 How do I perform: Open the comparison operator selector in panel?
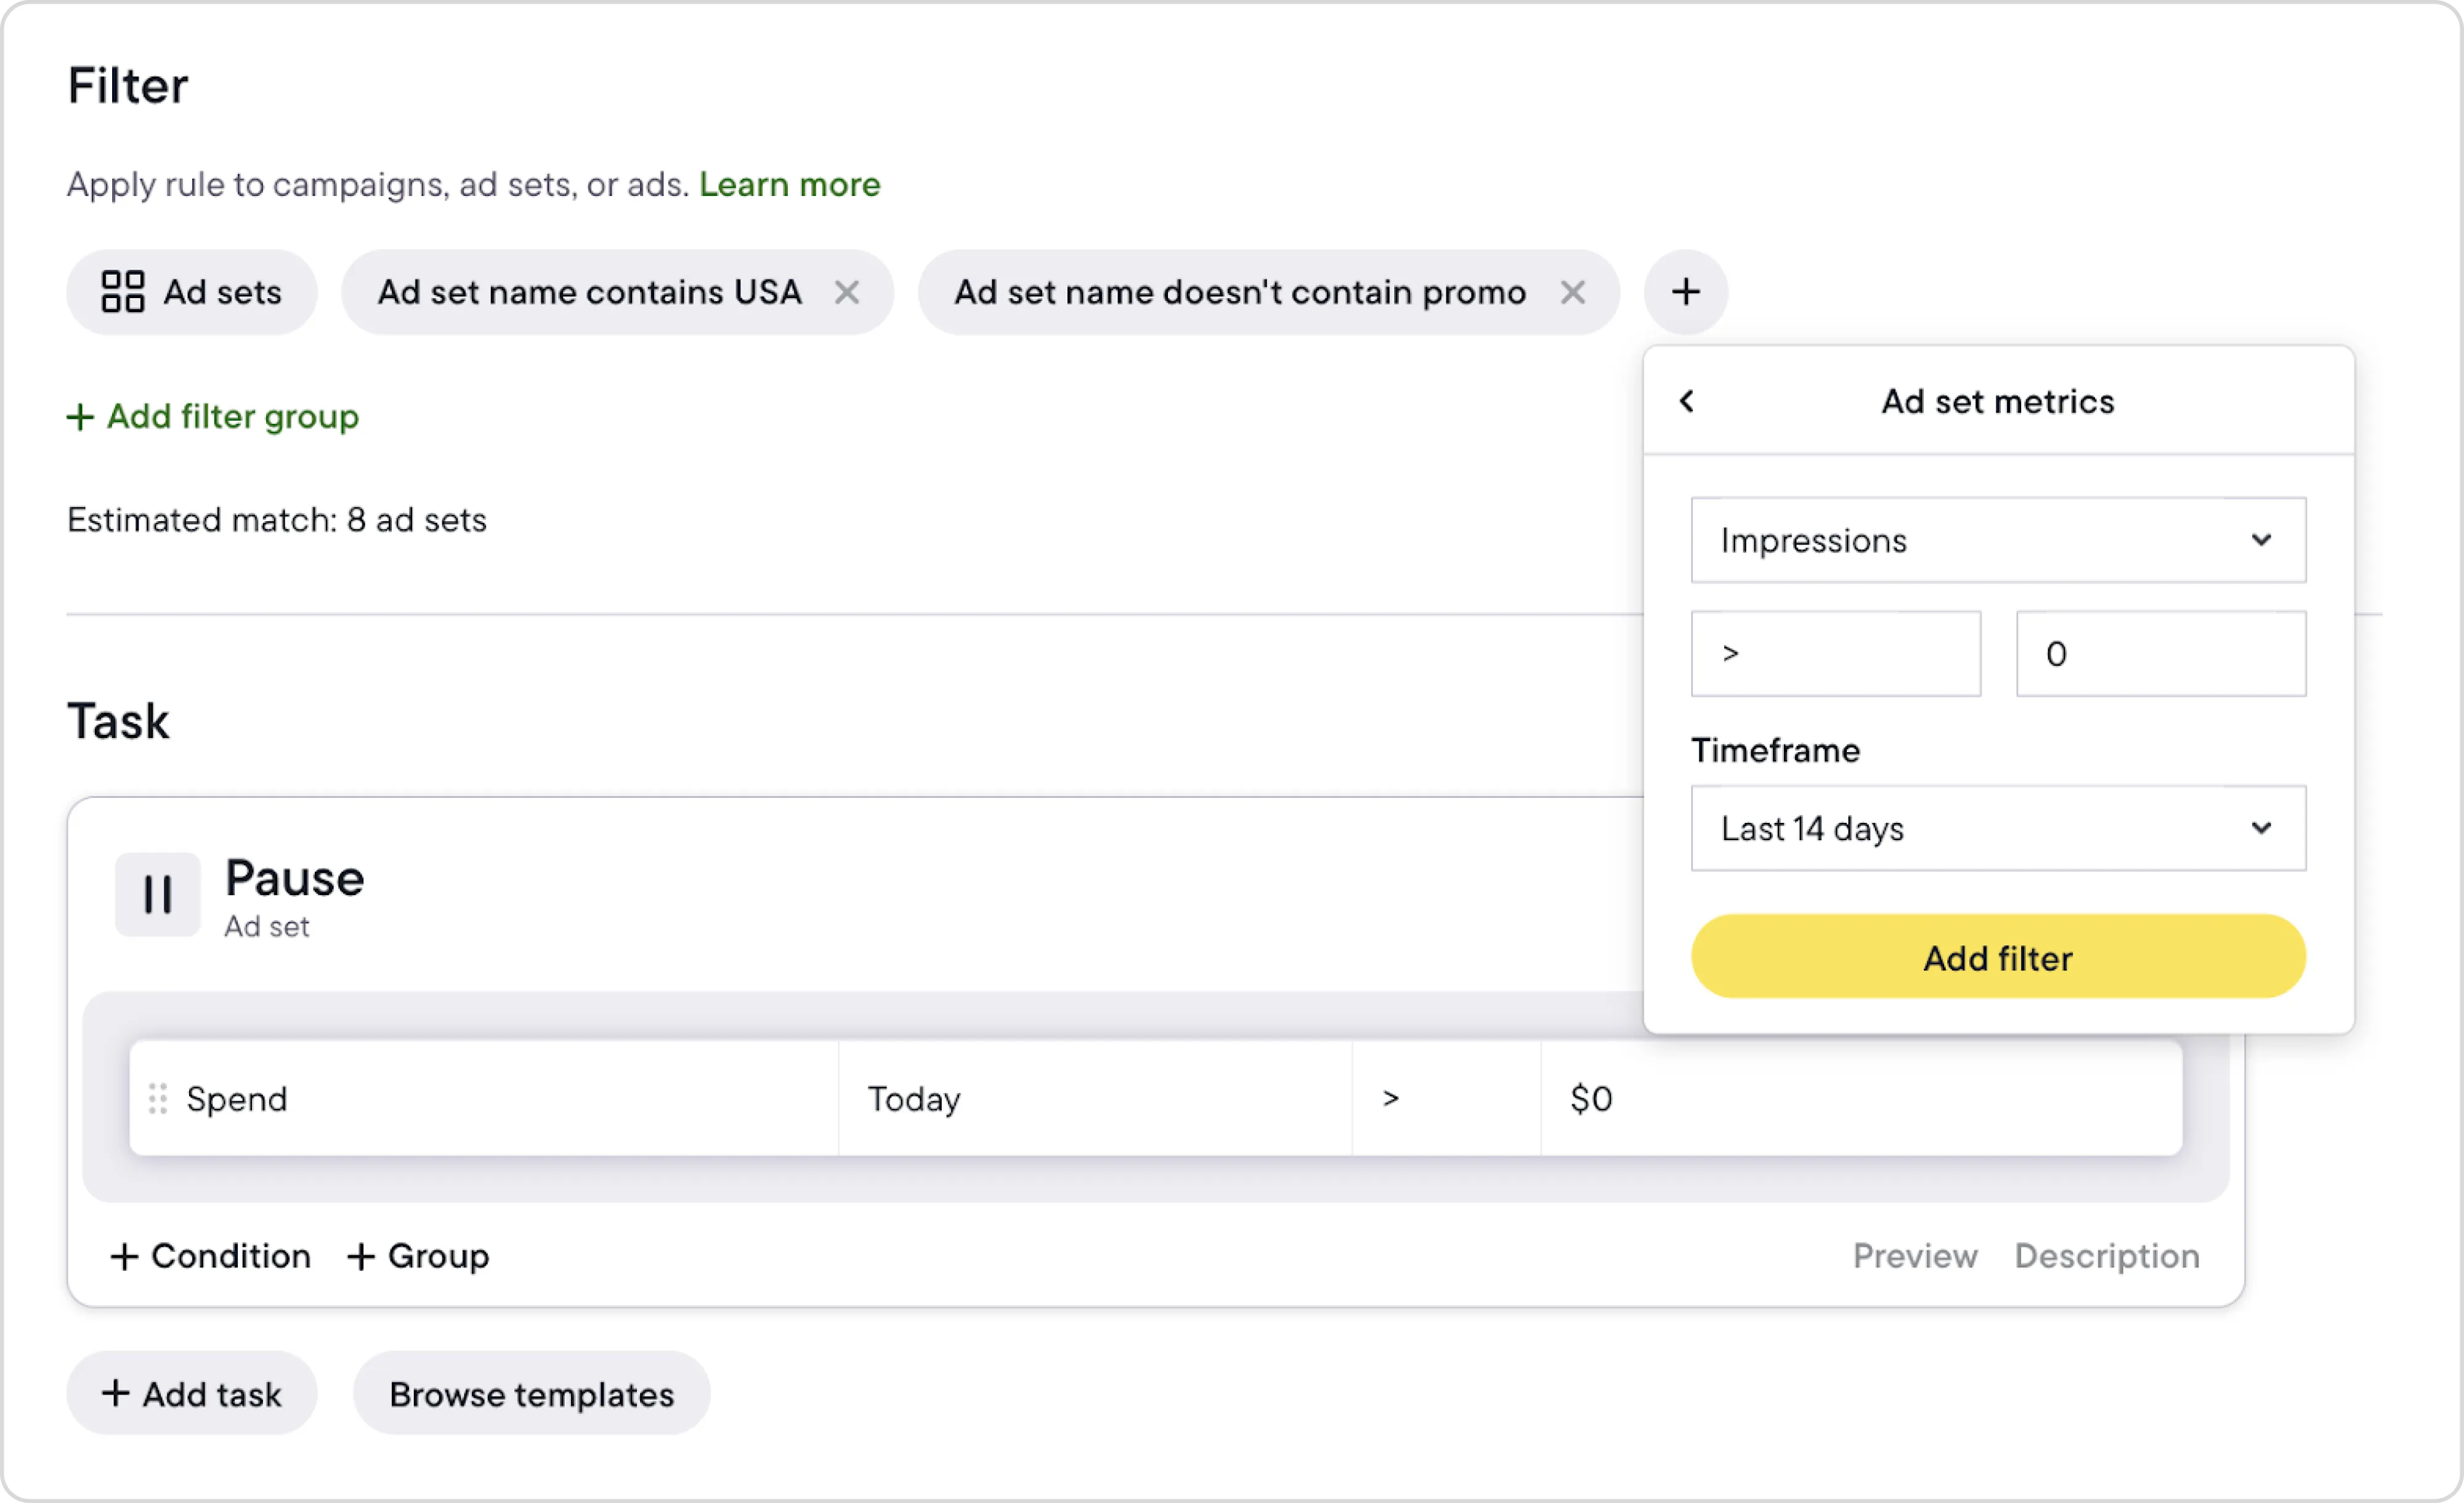1835,653
